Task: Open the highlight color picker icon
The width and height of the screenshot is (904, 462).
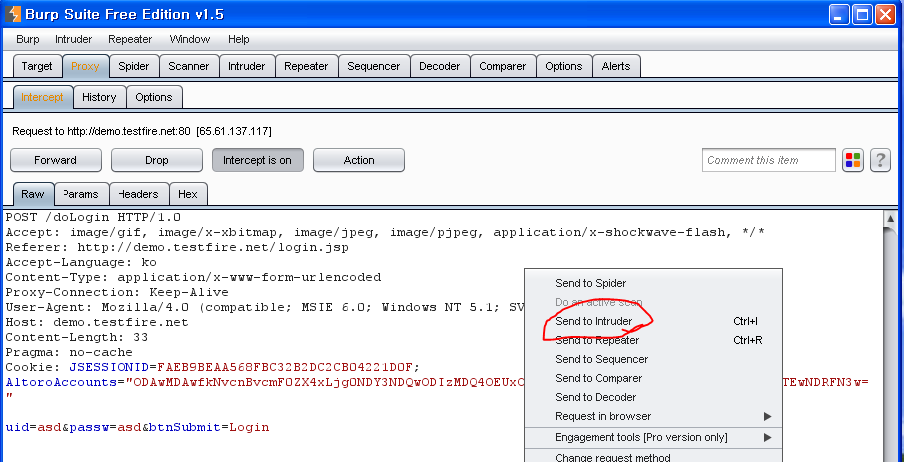Action: [853, 160]
